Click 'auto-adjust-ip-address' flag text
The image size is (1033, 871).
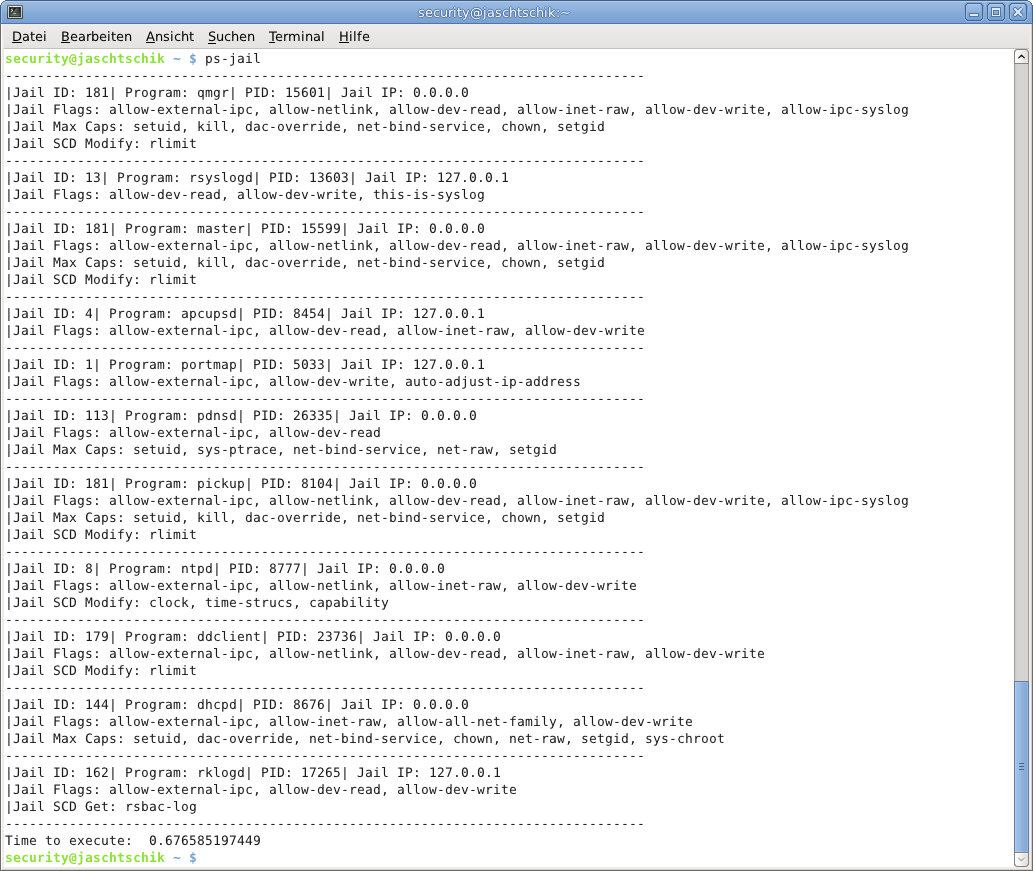pyautogui.click(x=493, y=382)
